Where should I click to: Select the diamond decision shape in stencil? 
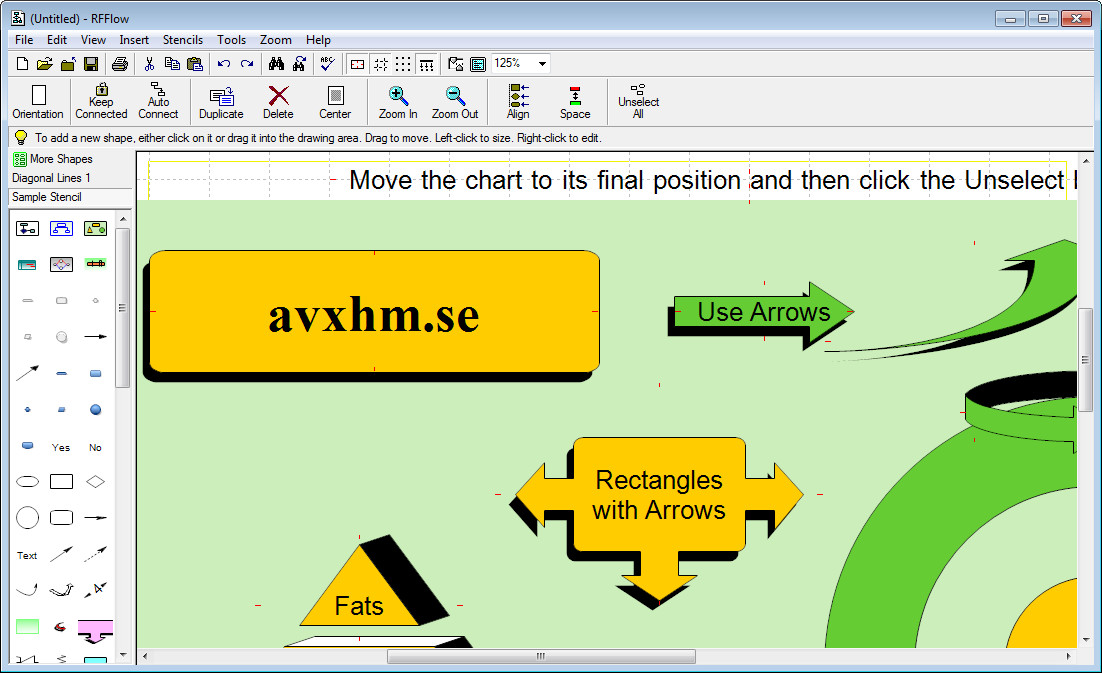(x=96, y=481)
